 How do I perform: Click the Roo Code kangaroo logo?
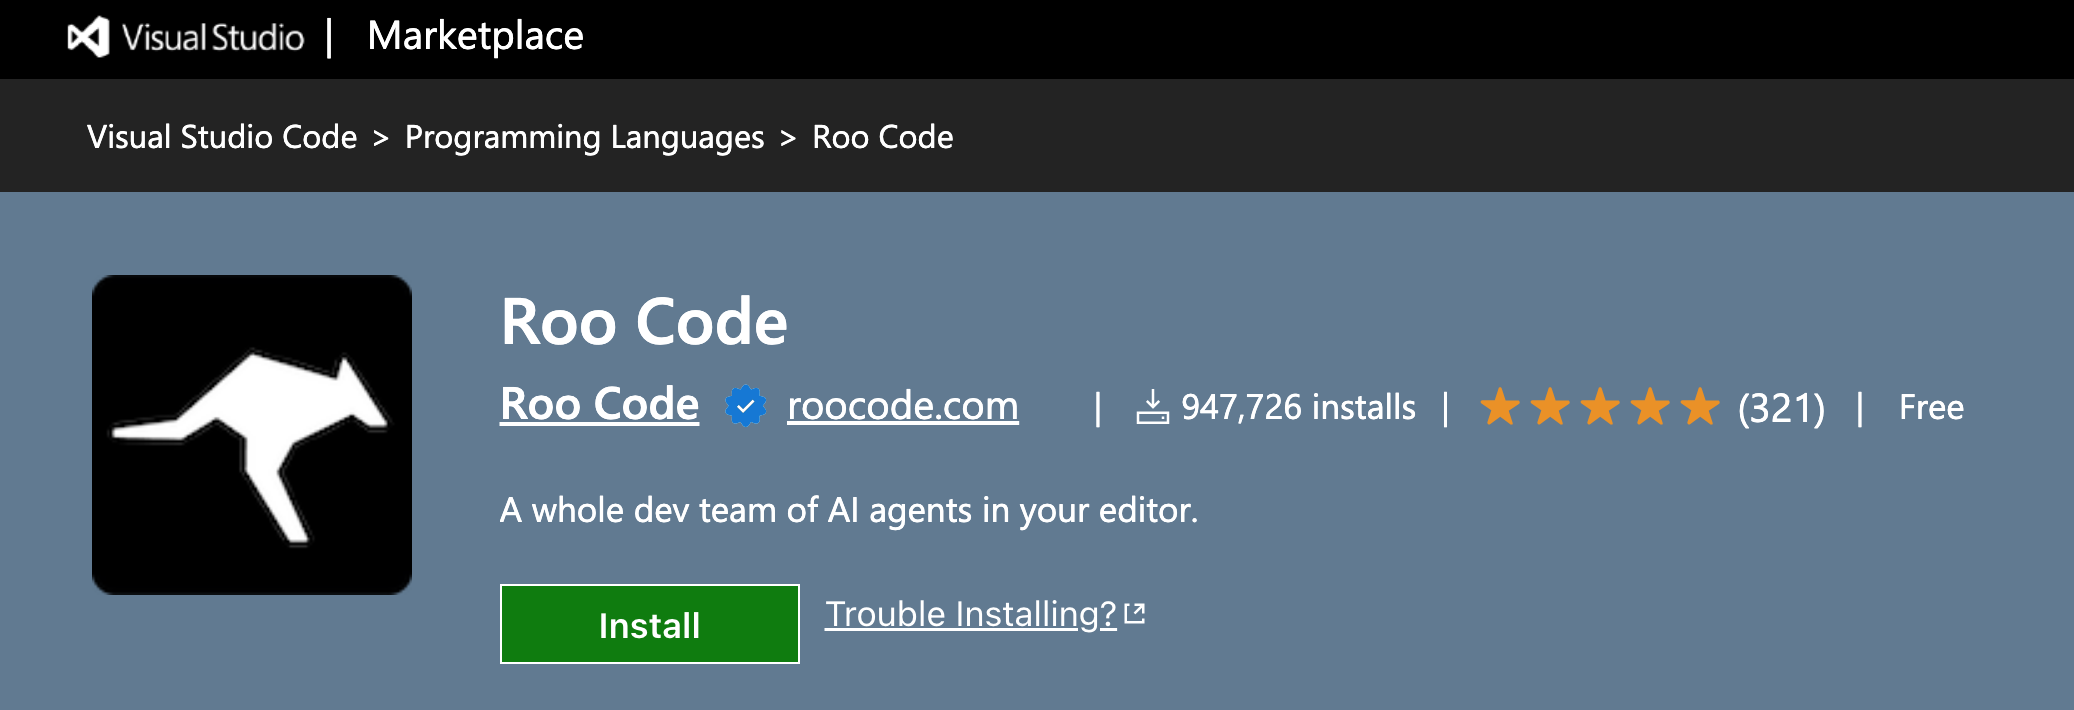[252, 435]
